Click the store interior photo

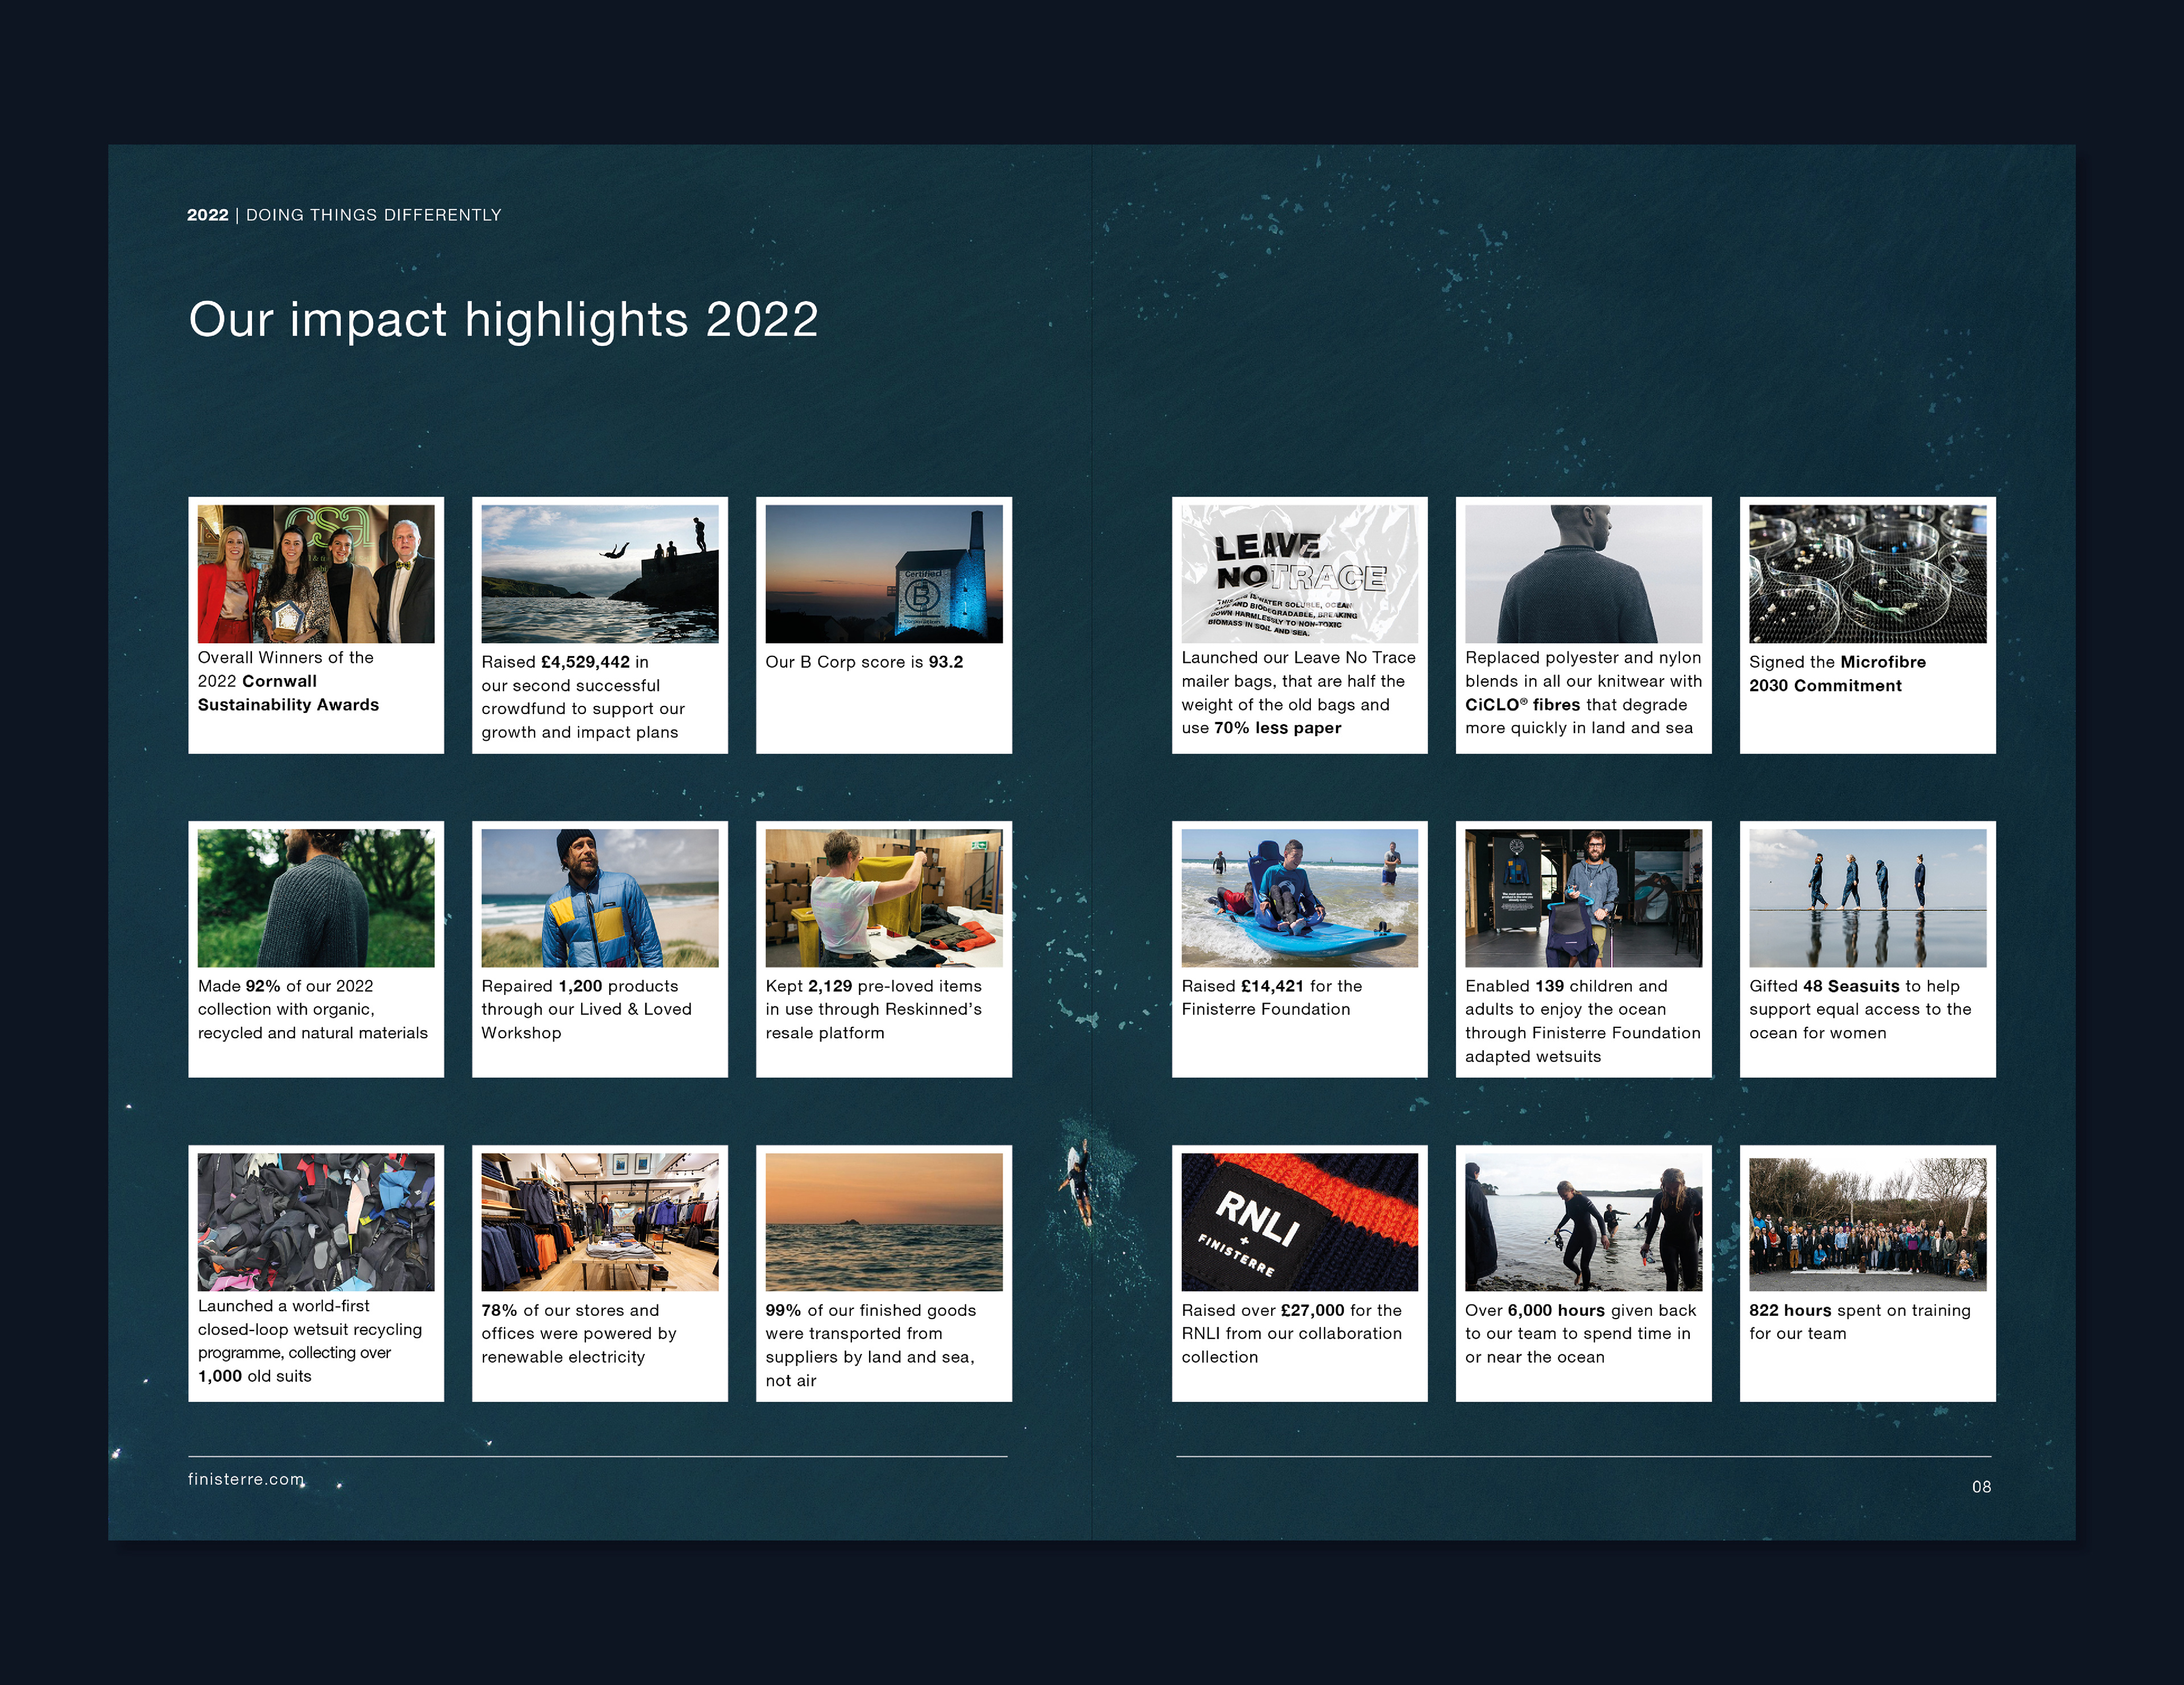pyautogui.click(x=600, y=1221)
